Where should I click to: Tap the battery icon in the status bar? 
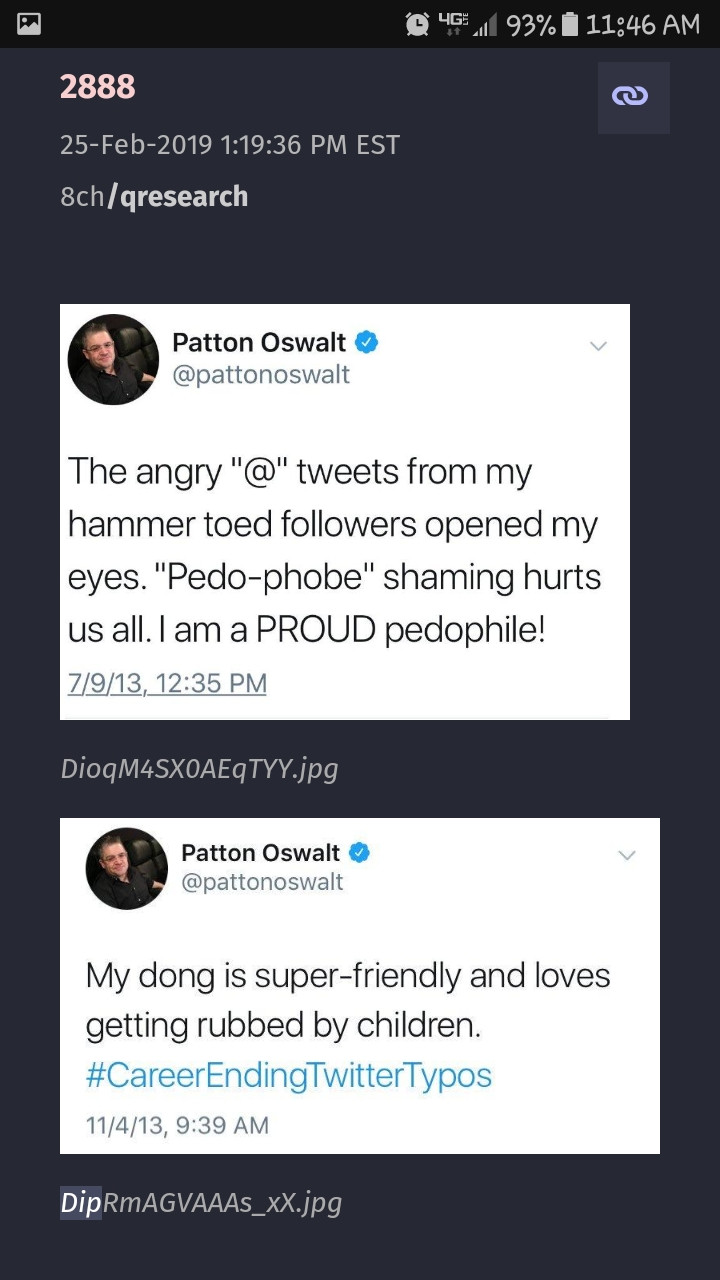point(570,25)
